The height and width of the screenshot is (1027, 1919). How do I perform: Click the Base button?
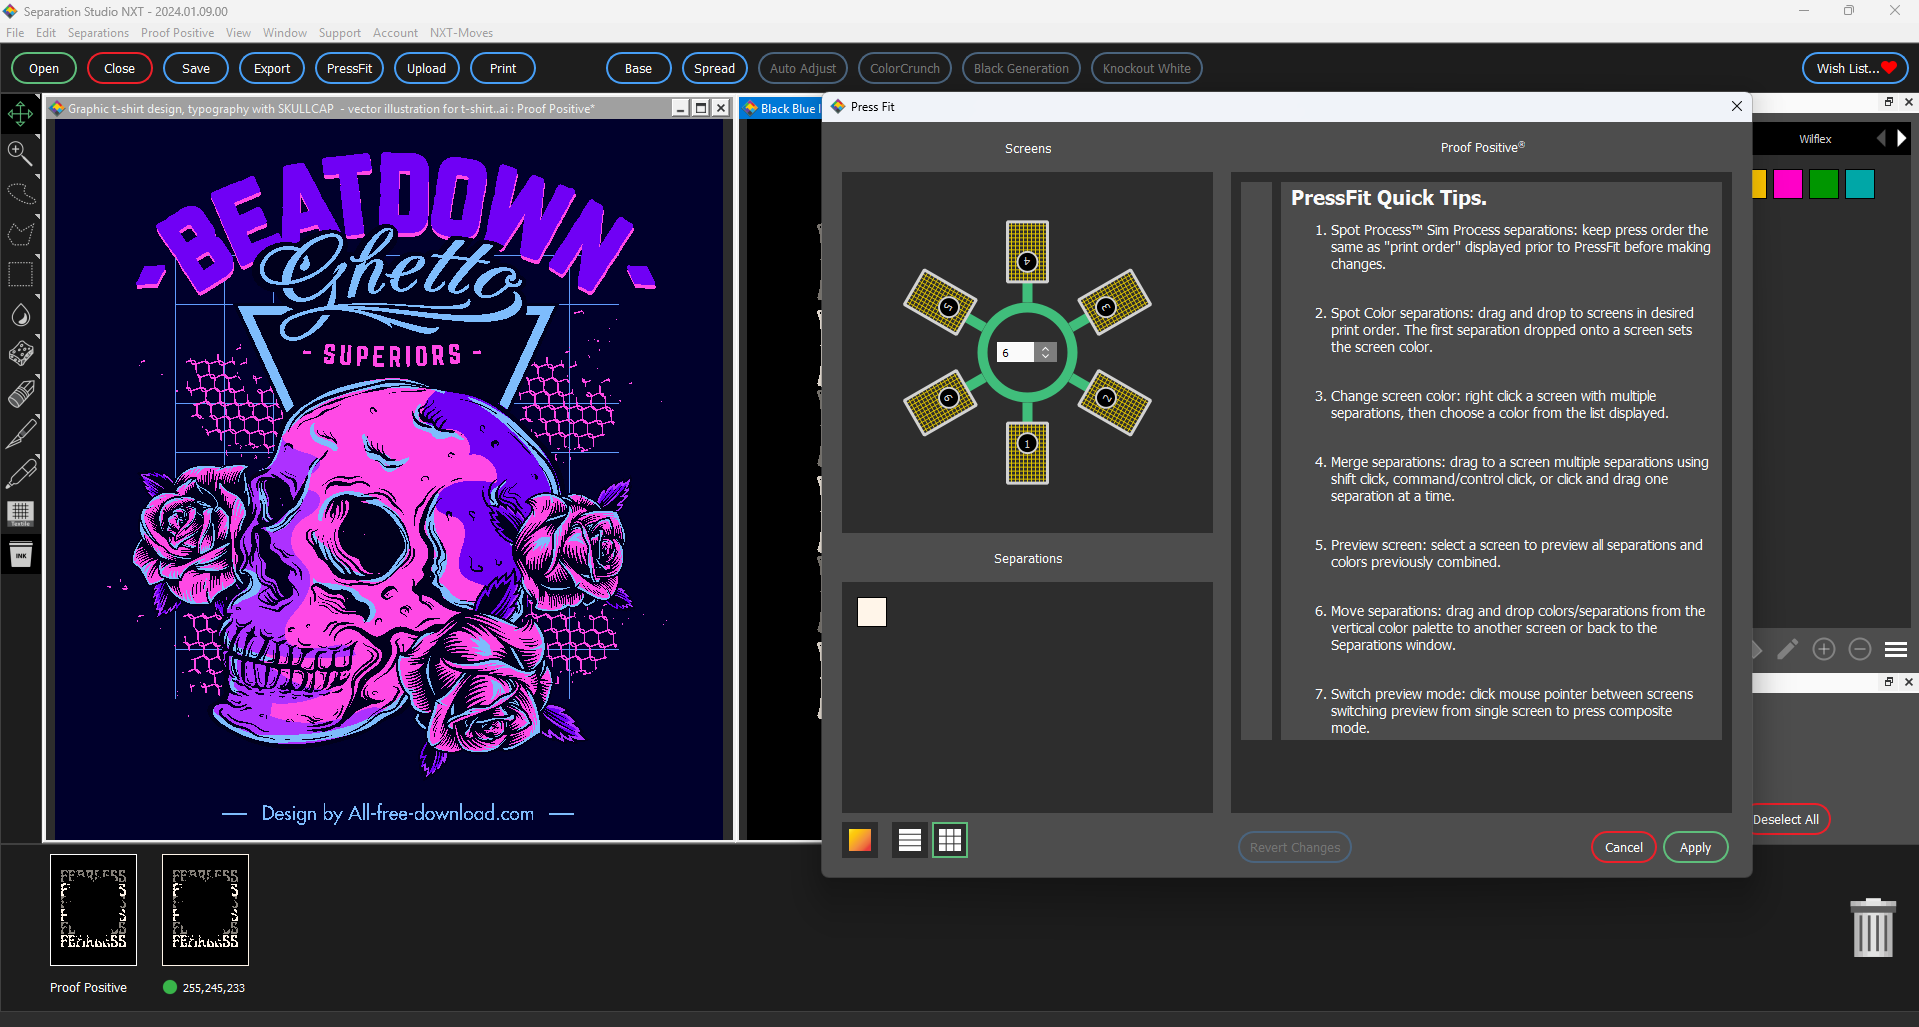coord(638,68)
